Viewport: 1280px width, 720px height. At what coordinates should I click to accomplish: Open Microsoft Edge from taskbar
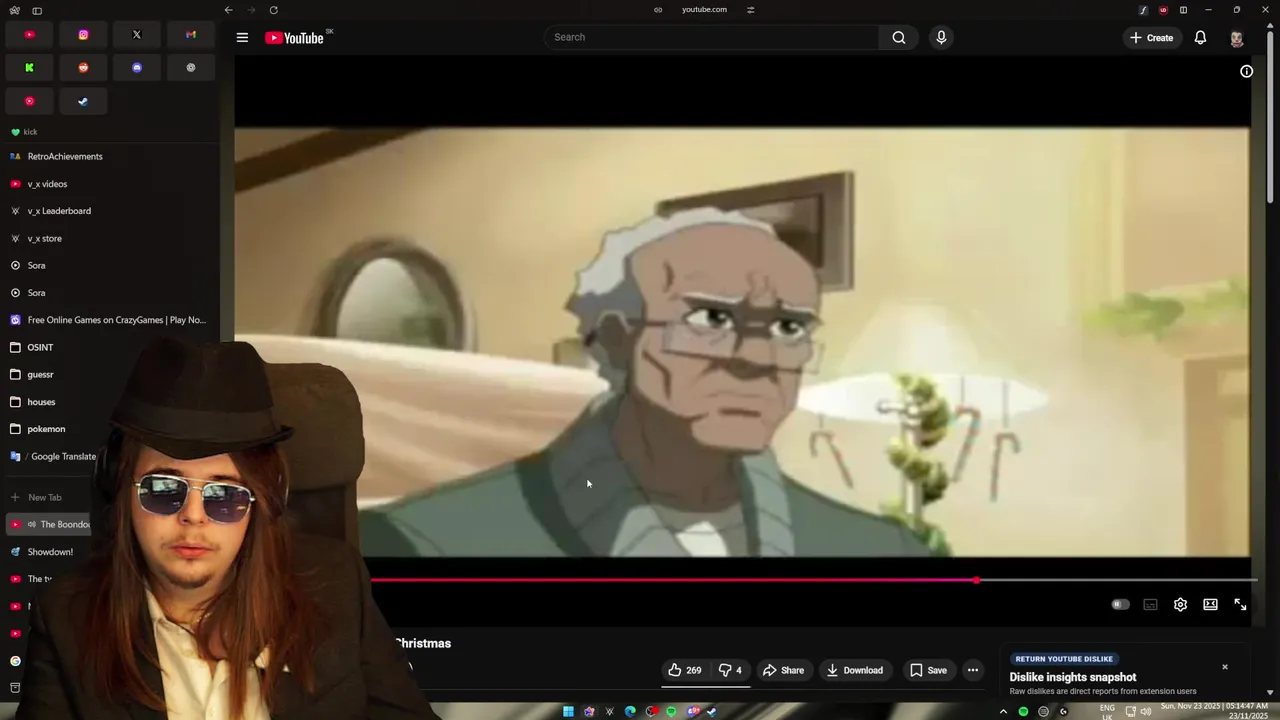(x=630, y=711)
